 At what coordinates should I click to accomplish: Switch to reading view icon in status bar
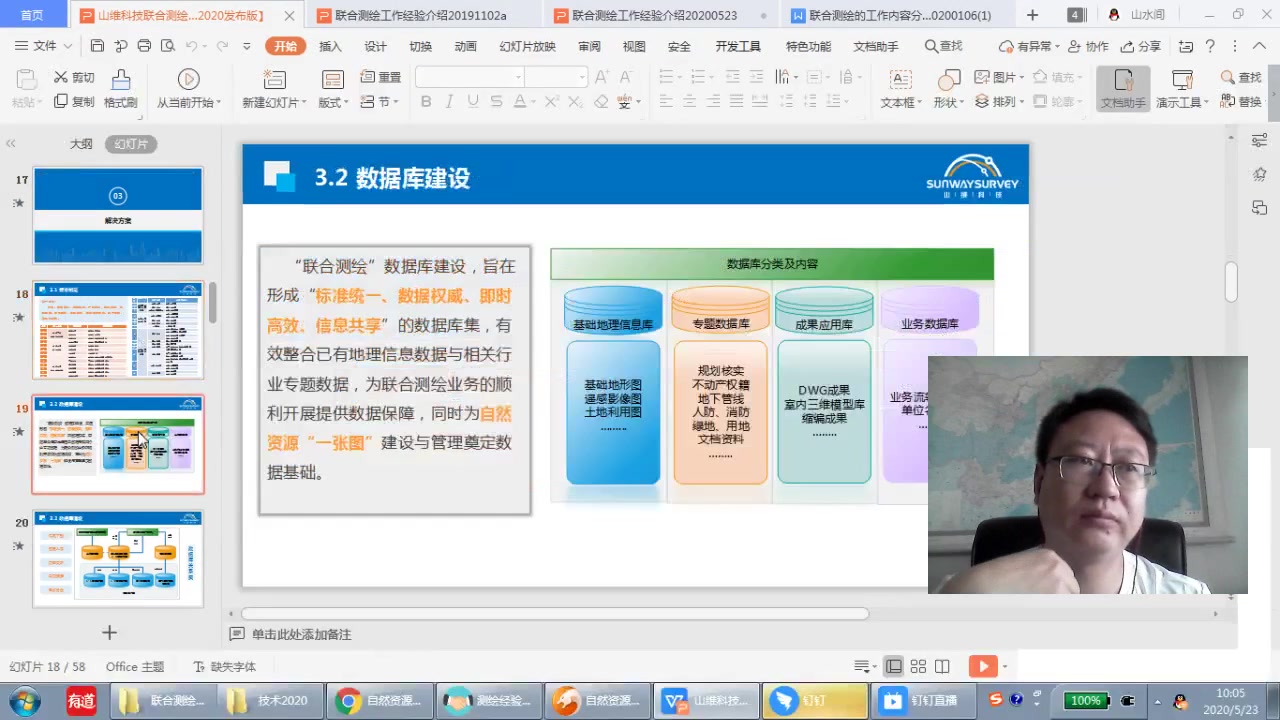[942, 666]
